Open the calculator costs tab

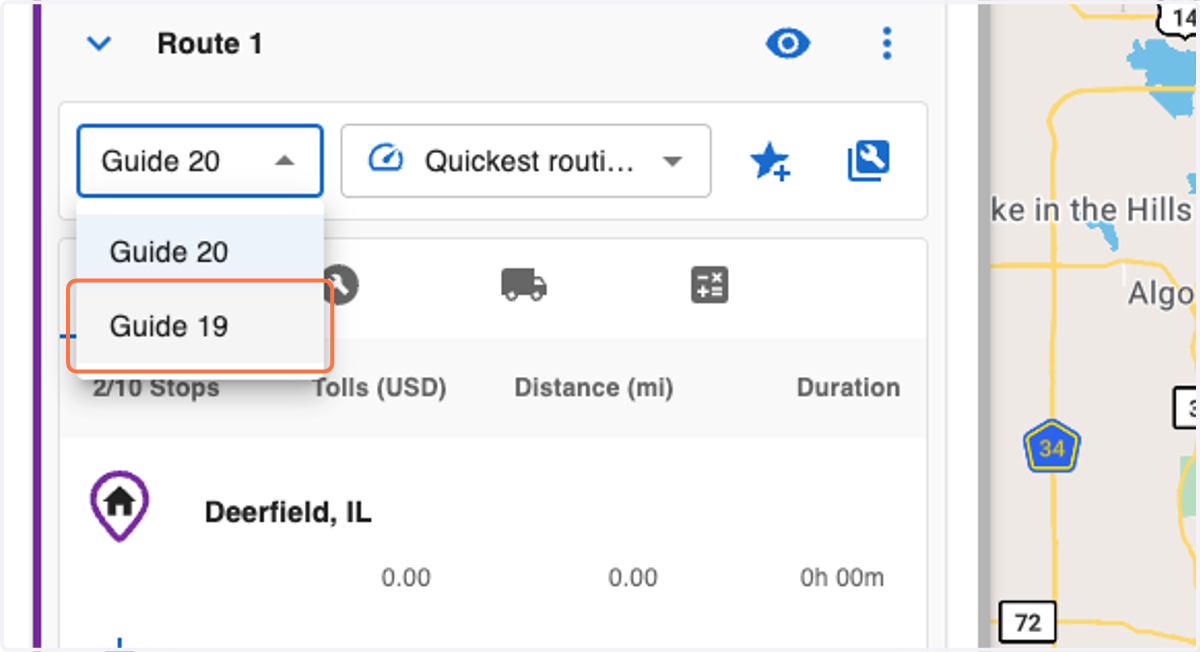[710, 286]
